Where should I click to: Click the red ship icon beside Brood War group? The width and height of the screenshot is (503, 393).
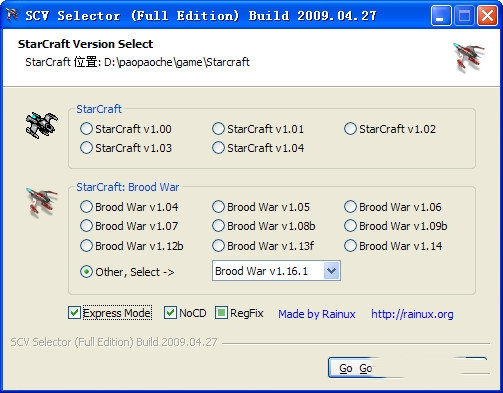pyautogui.click(x=42, y=201)
